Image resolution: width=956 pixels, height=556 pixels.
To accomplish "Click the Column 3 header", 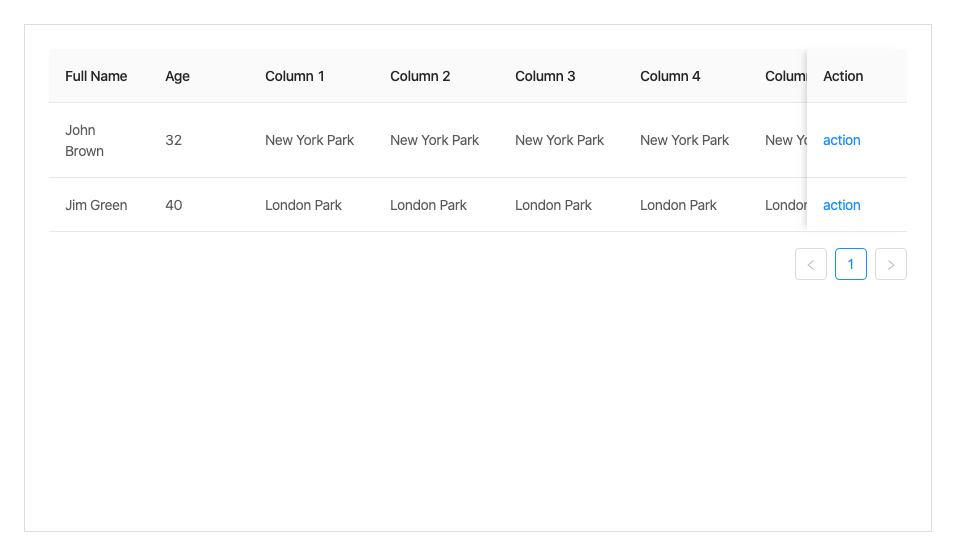I will (545, 76).
